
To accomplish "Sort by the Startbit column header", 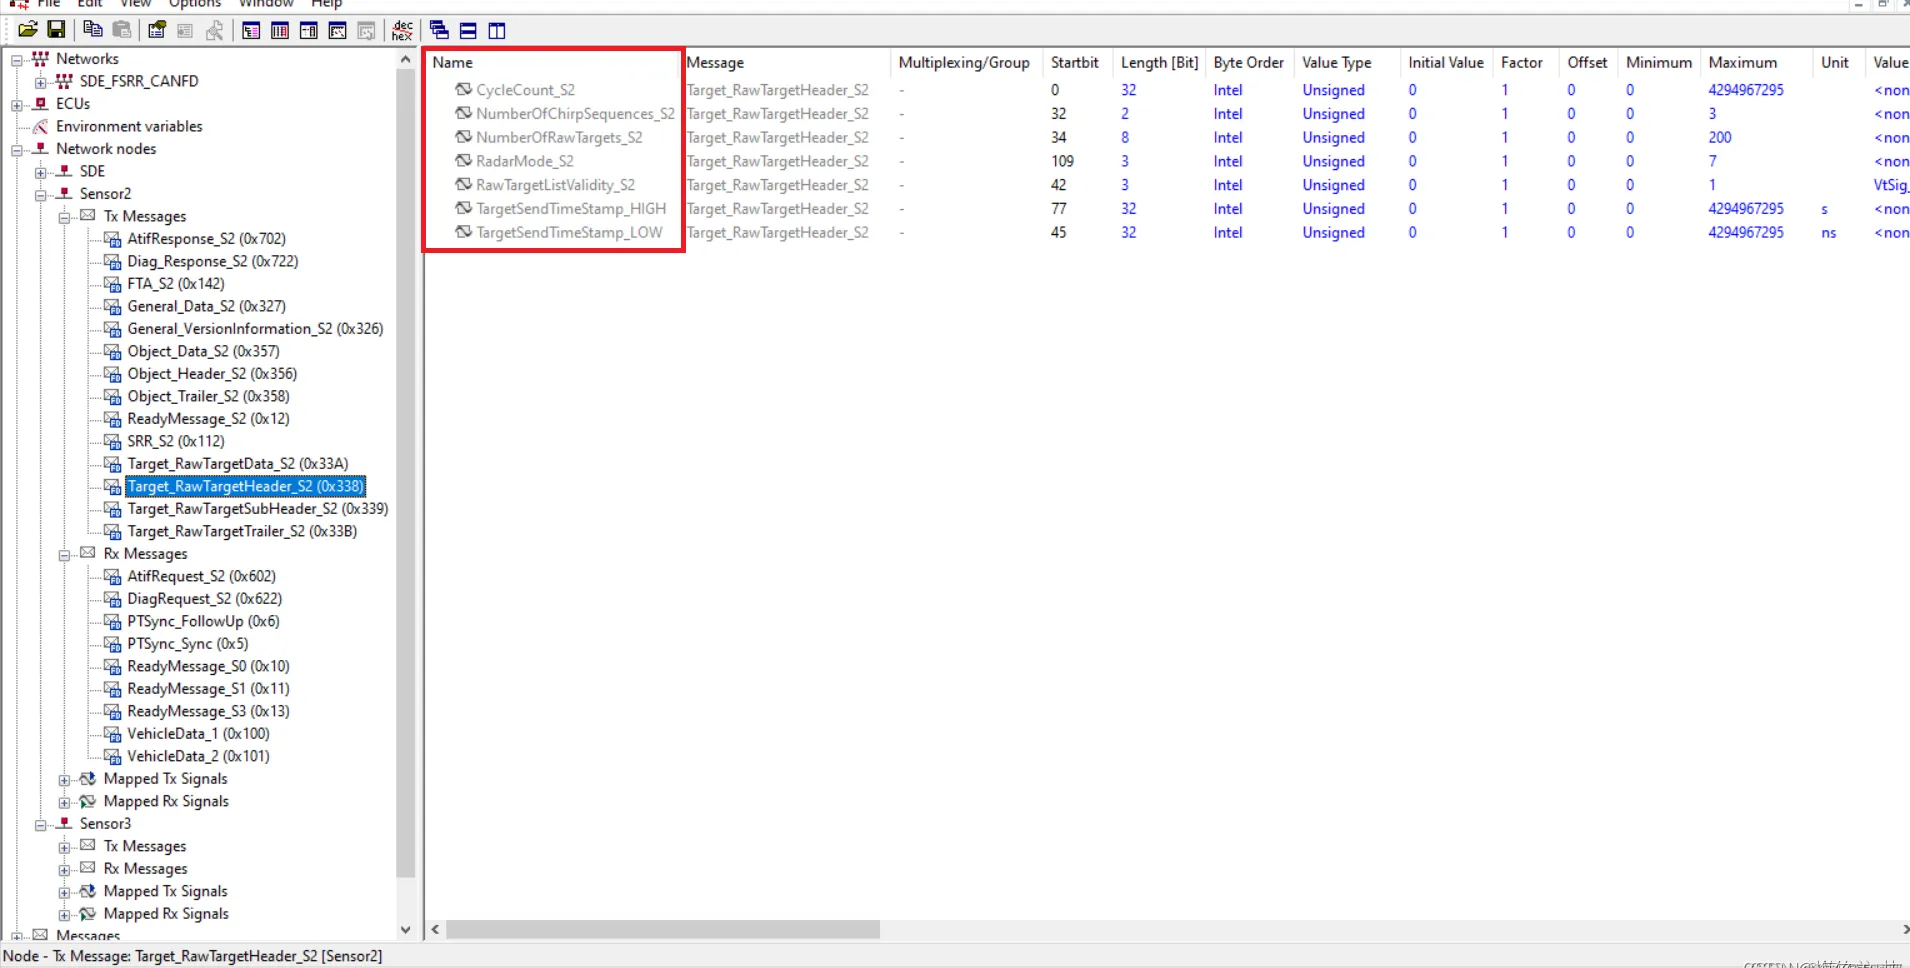I will [x=1074, y=62].
